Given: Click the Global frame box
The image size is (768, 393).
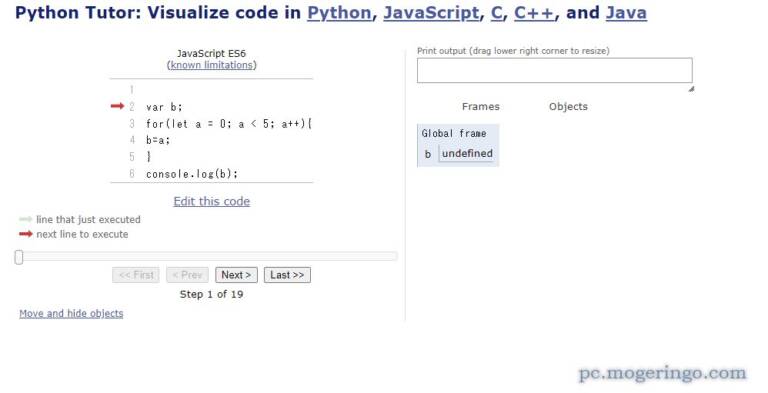Looking at the screenshot, I should click(458, 146).
